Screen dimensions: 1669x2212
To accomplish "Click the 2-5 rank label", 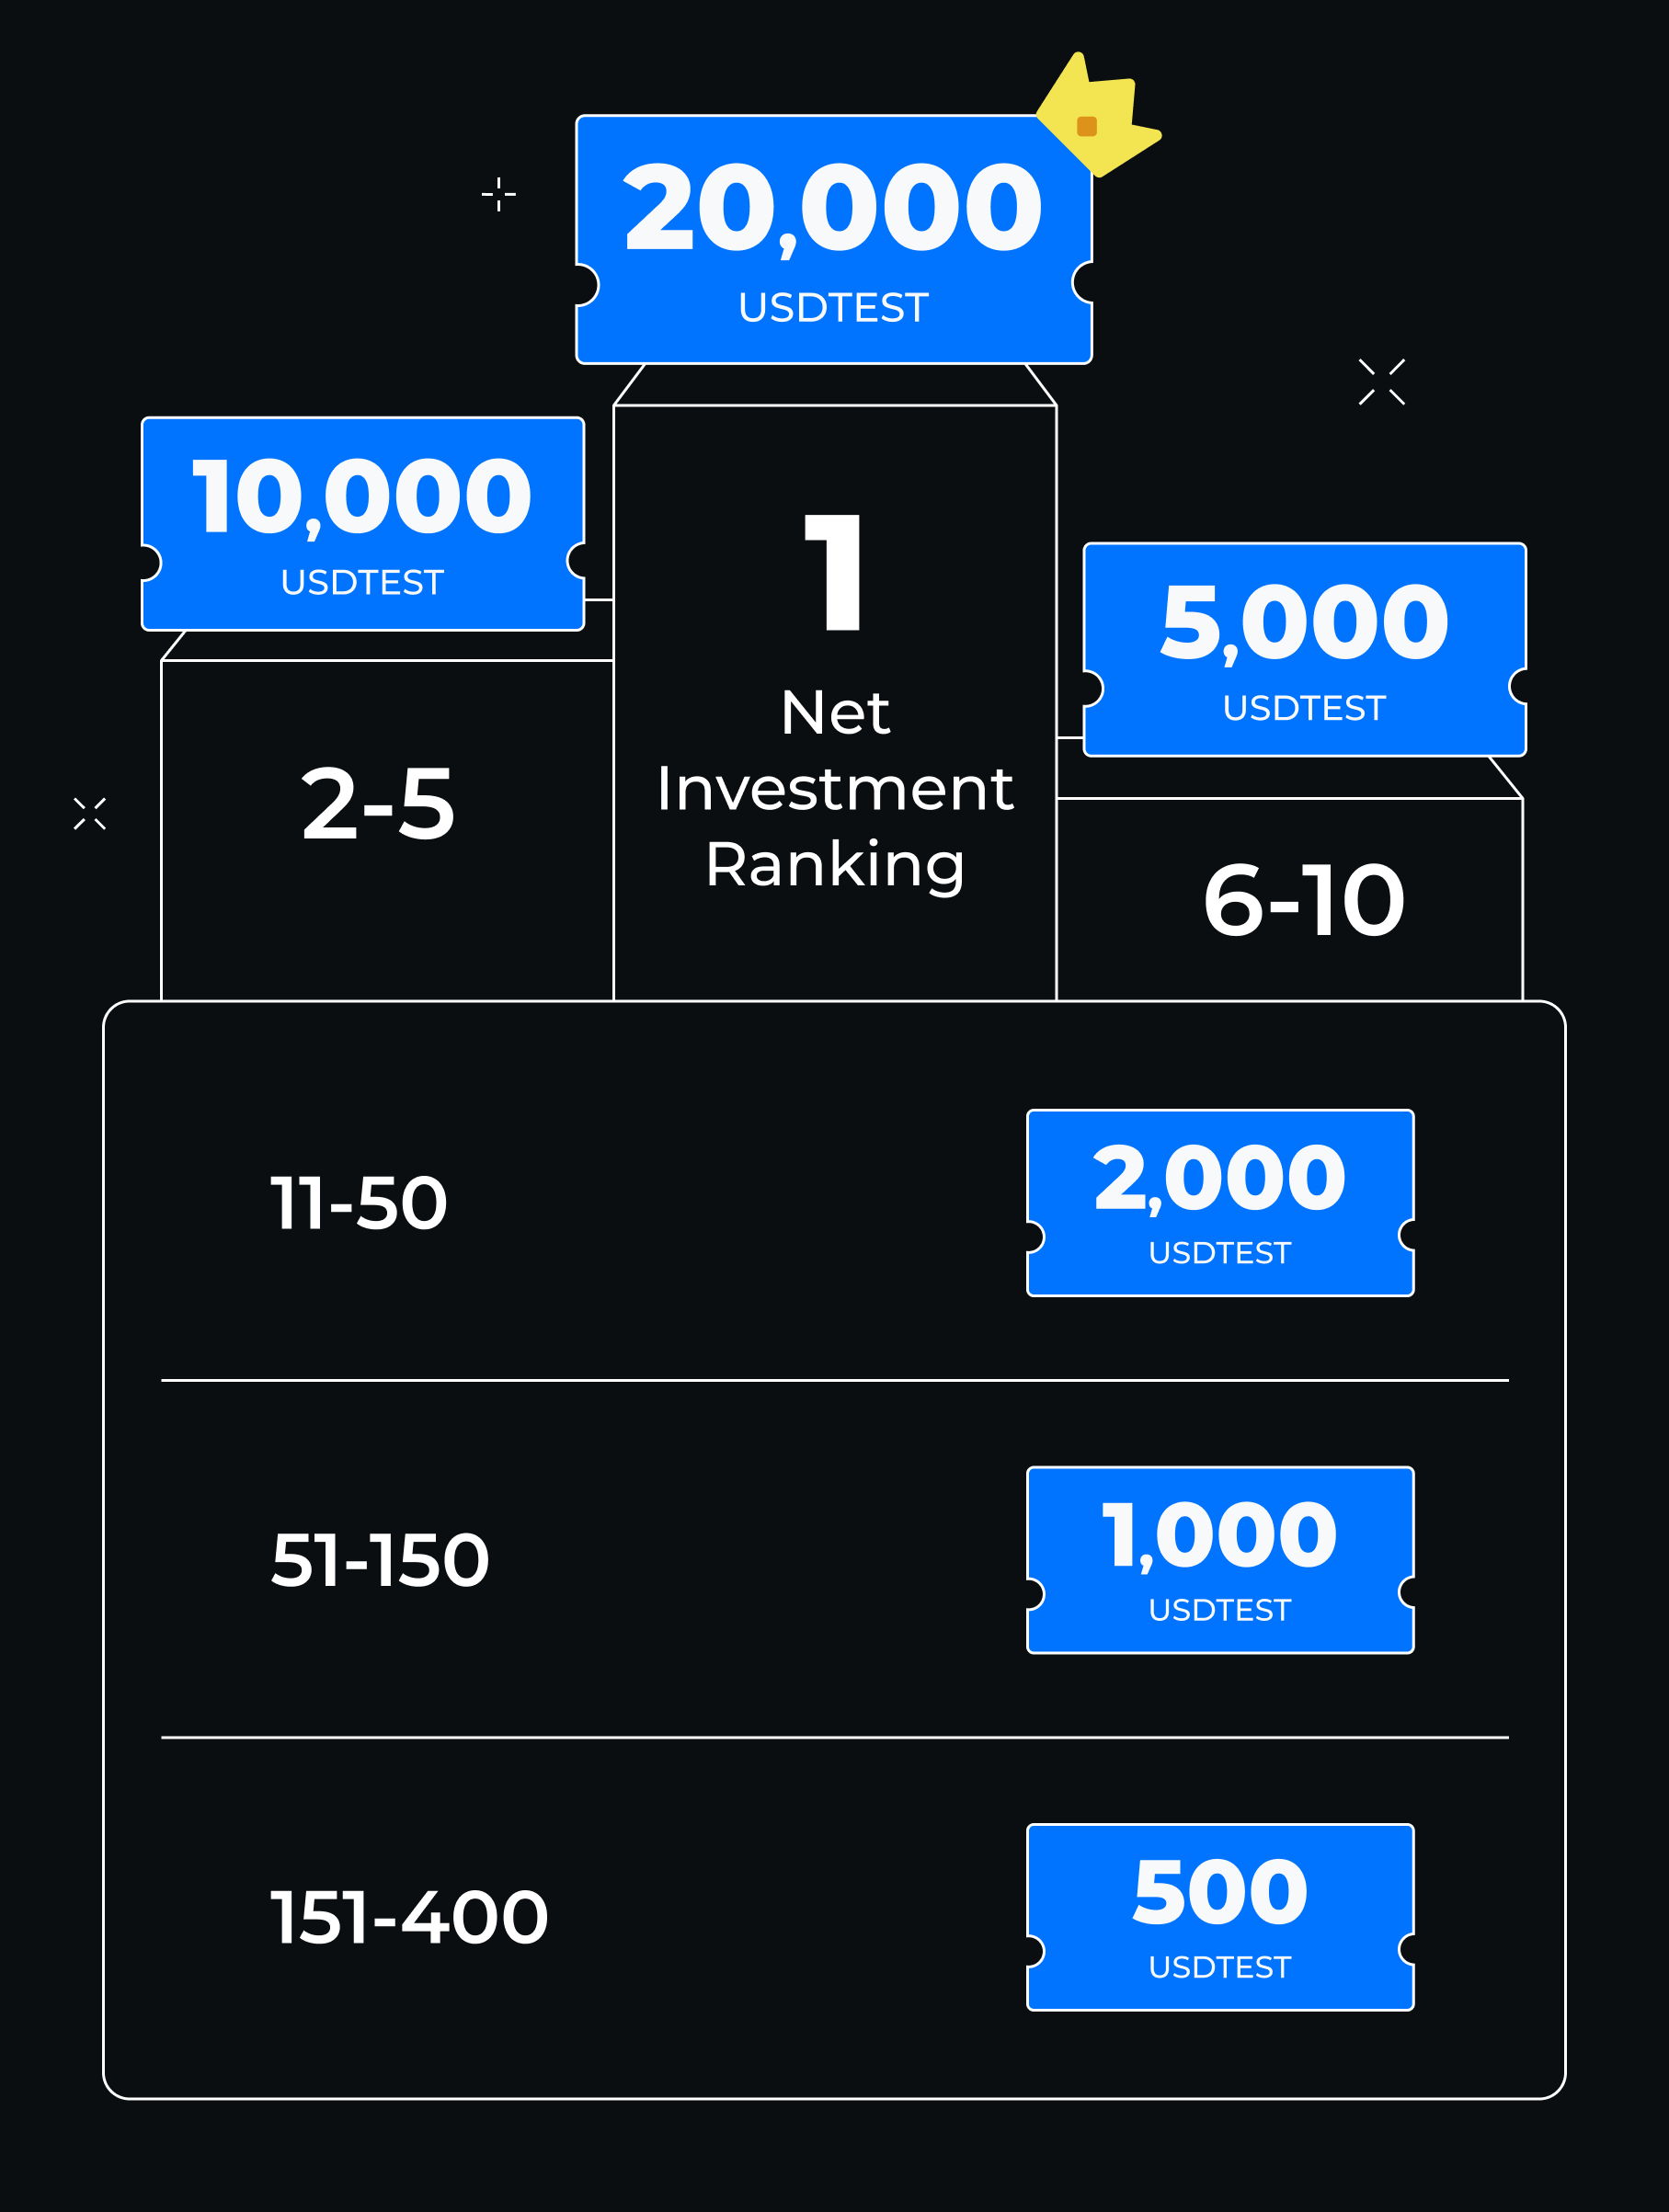I will (x=378, y=804).
